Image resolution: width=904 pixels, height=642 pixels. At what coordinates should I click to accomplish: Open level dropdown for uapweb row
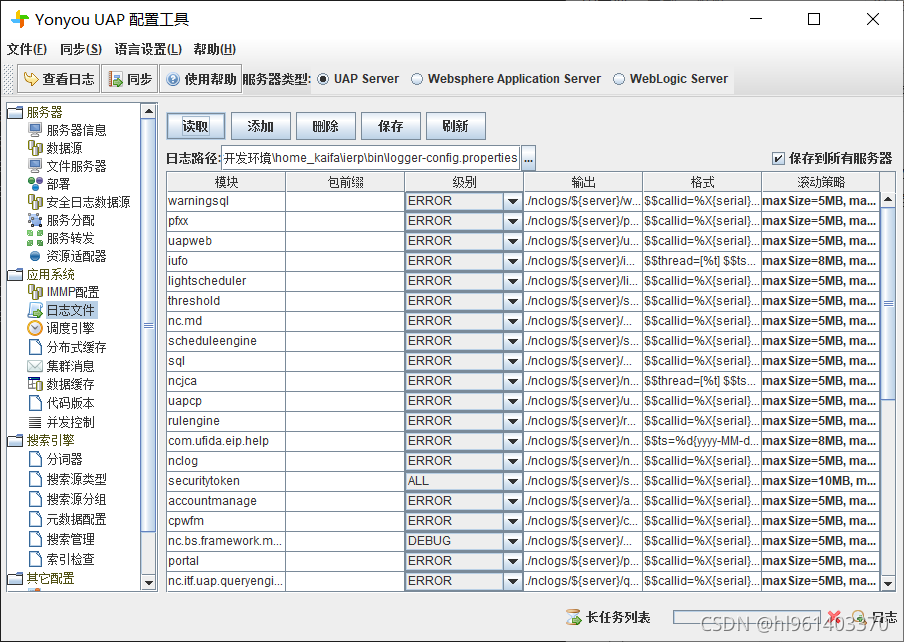point(513,241)
